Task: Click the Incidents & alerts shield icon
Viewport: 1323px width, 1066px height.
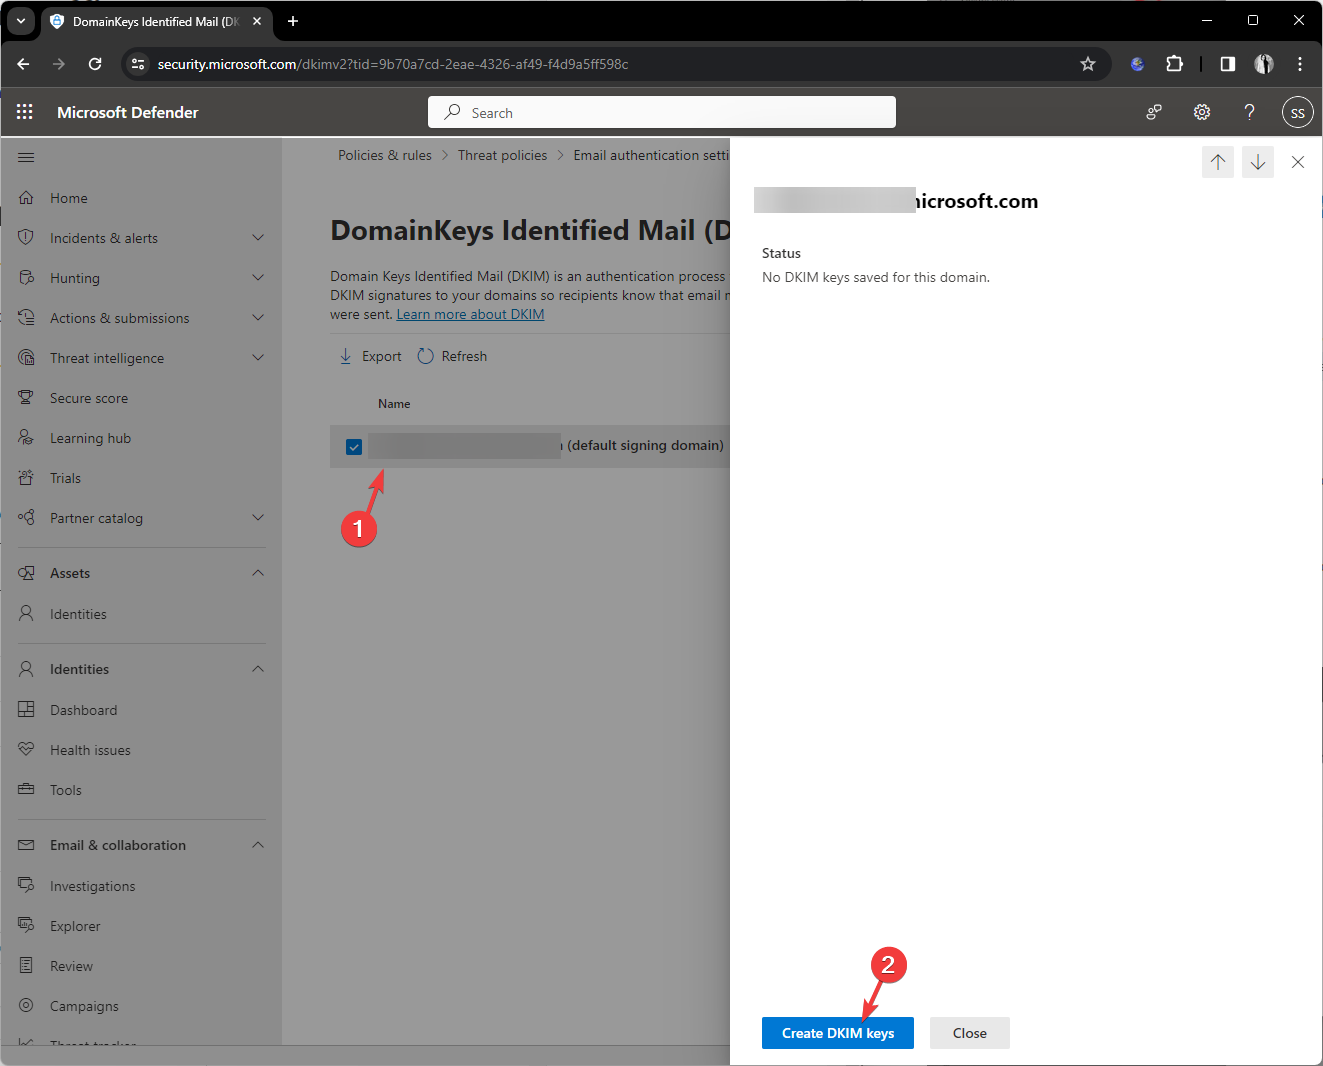Action: pyautogui.click(x=26, y=238)
